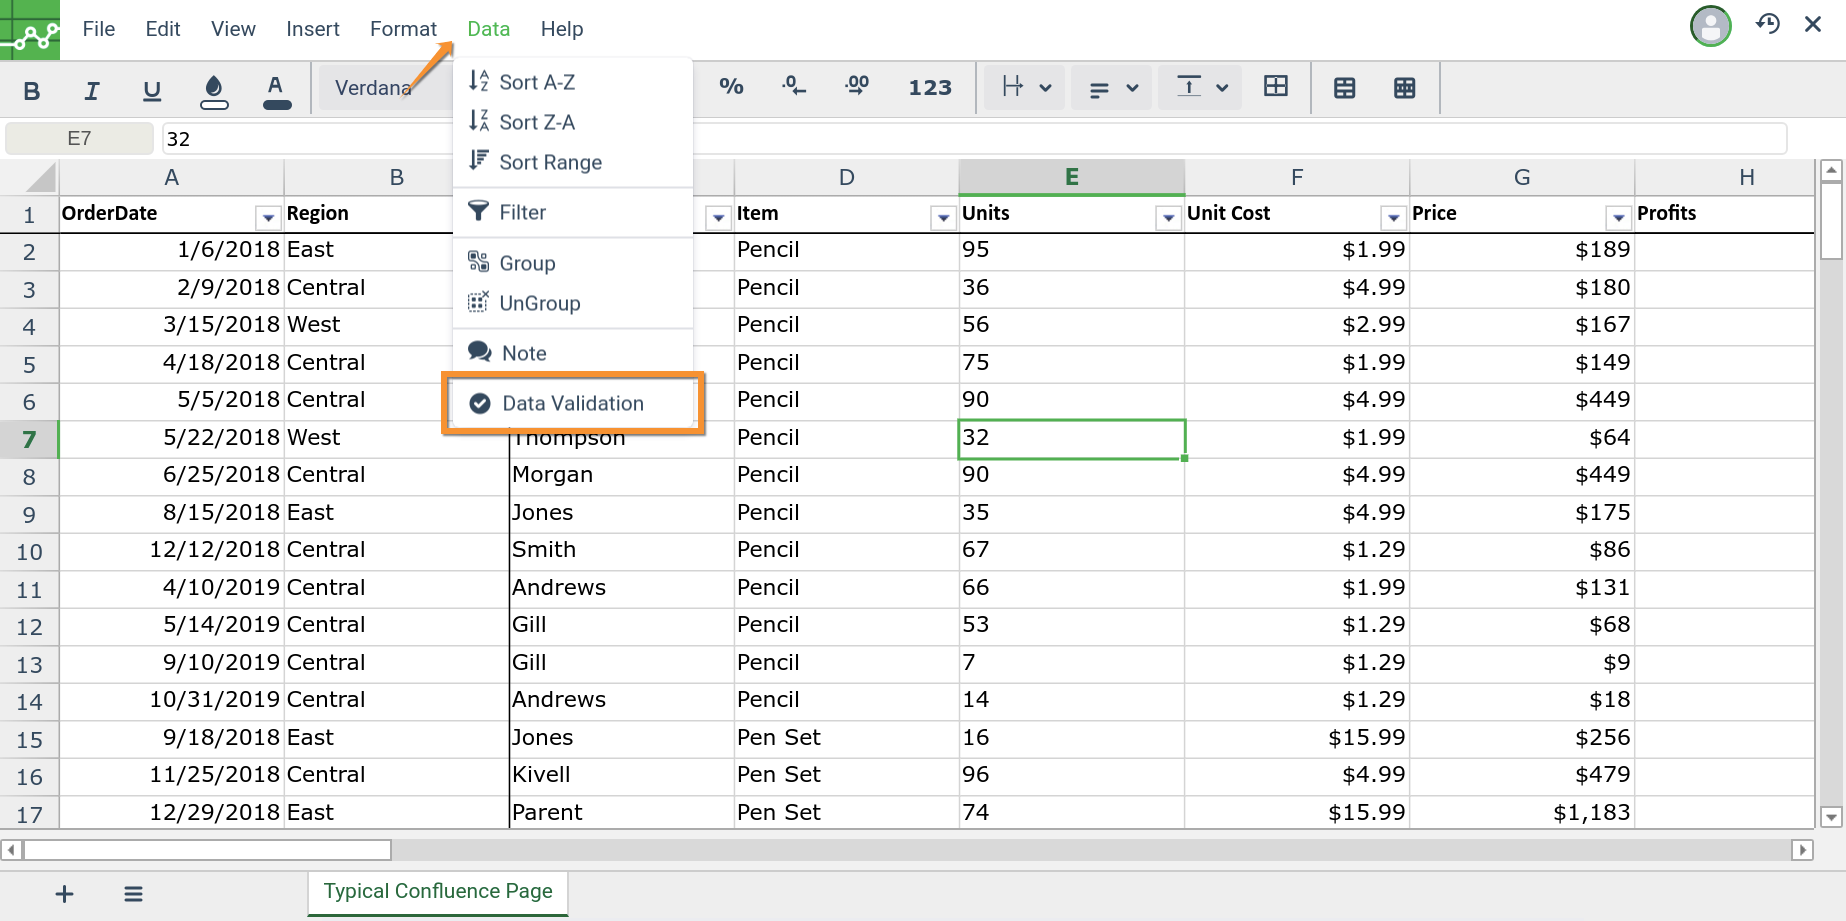
Task: Open the version history icon
Action: pyautogui.click(x=1767, y=25)
